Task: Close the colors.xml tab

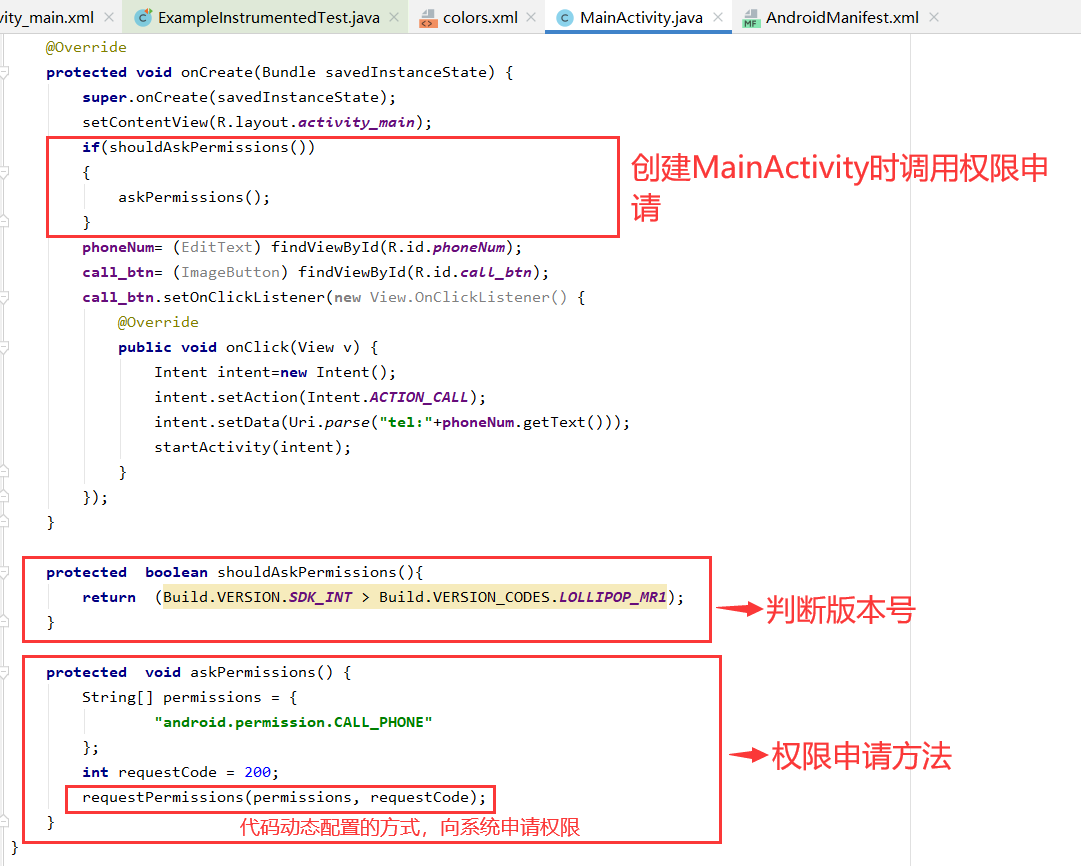Action: tap(531, 17)
